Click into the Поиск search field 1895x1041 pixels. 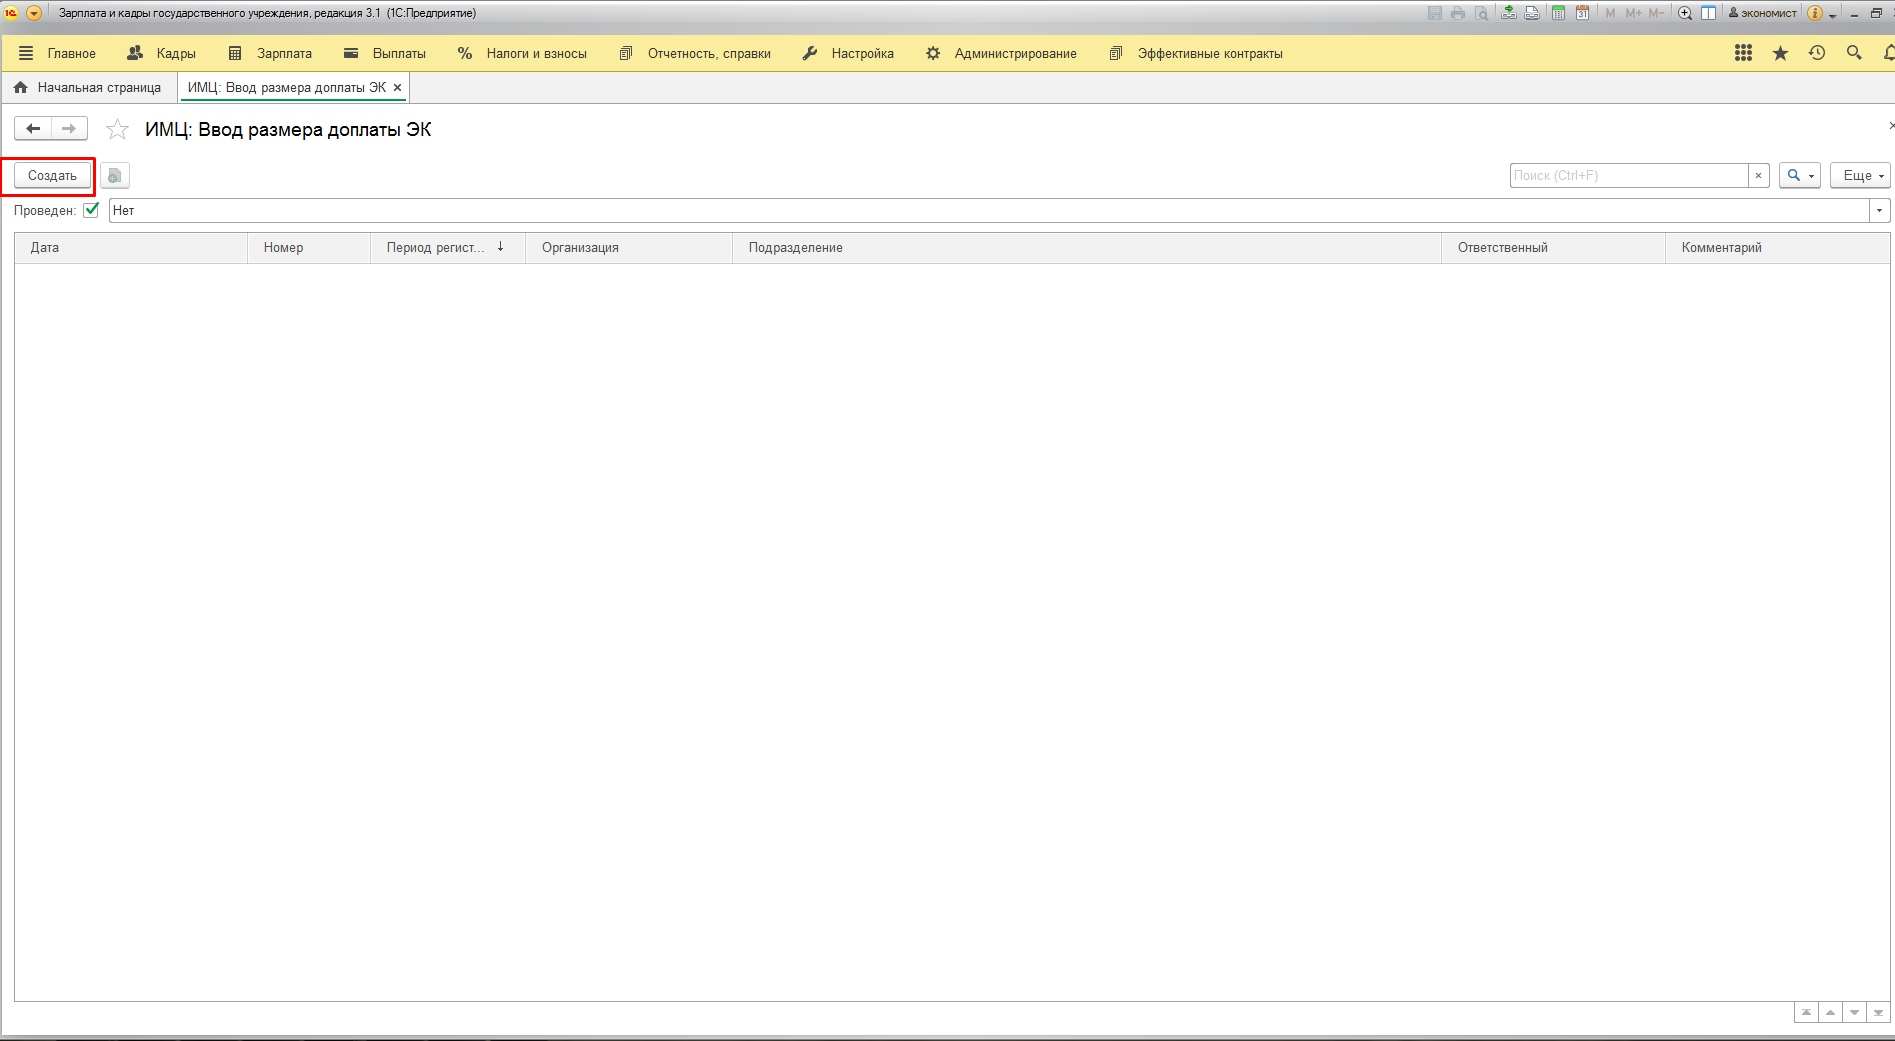point(1627,175)
